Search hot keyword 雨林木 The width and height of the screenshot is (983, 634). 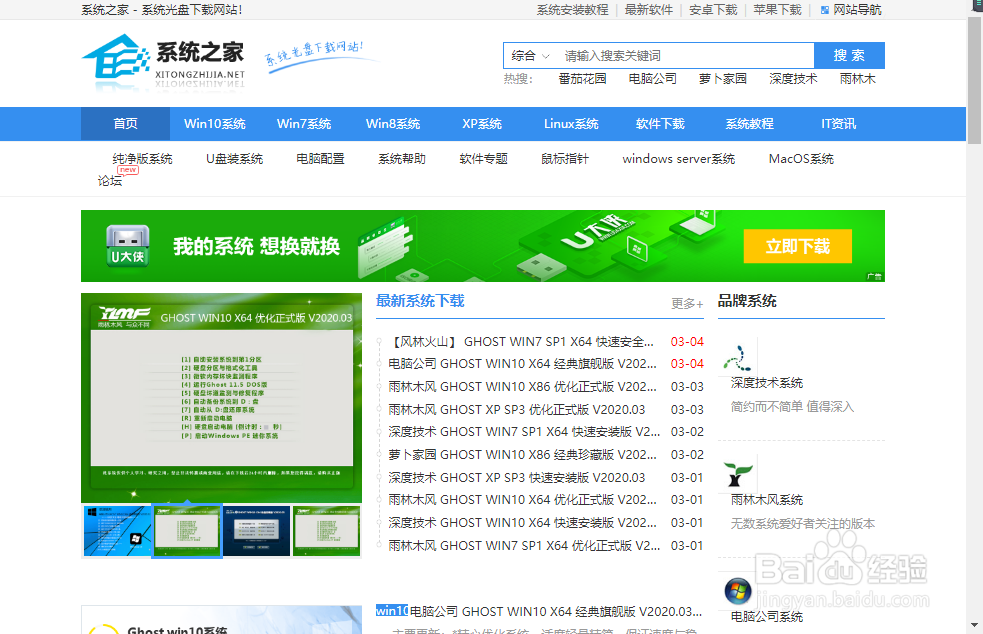pyautogui.click(x=858, y=79)
